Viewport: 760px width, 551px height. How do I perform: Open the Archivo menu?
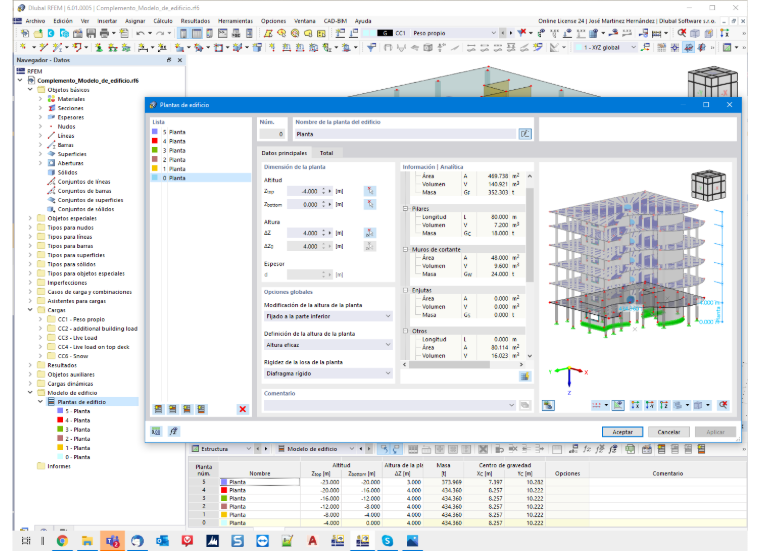[x=35, y=21]
